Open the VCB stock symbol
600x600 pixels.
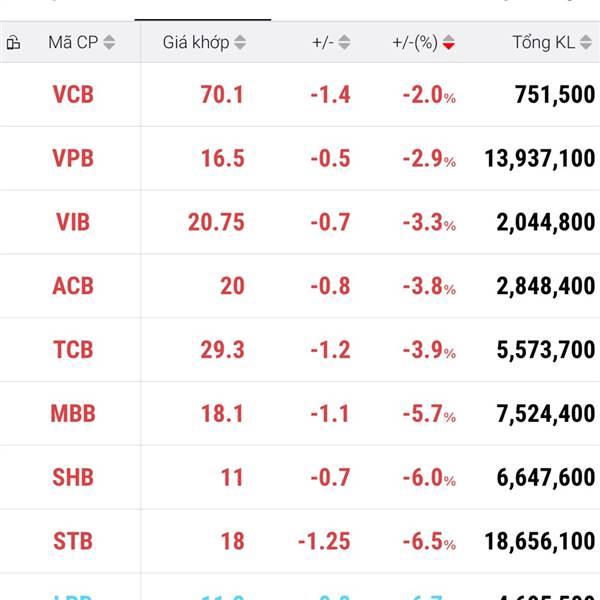pyautogui.click(x=73, y=95)
